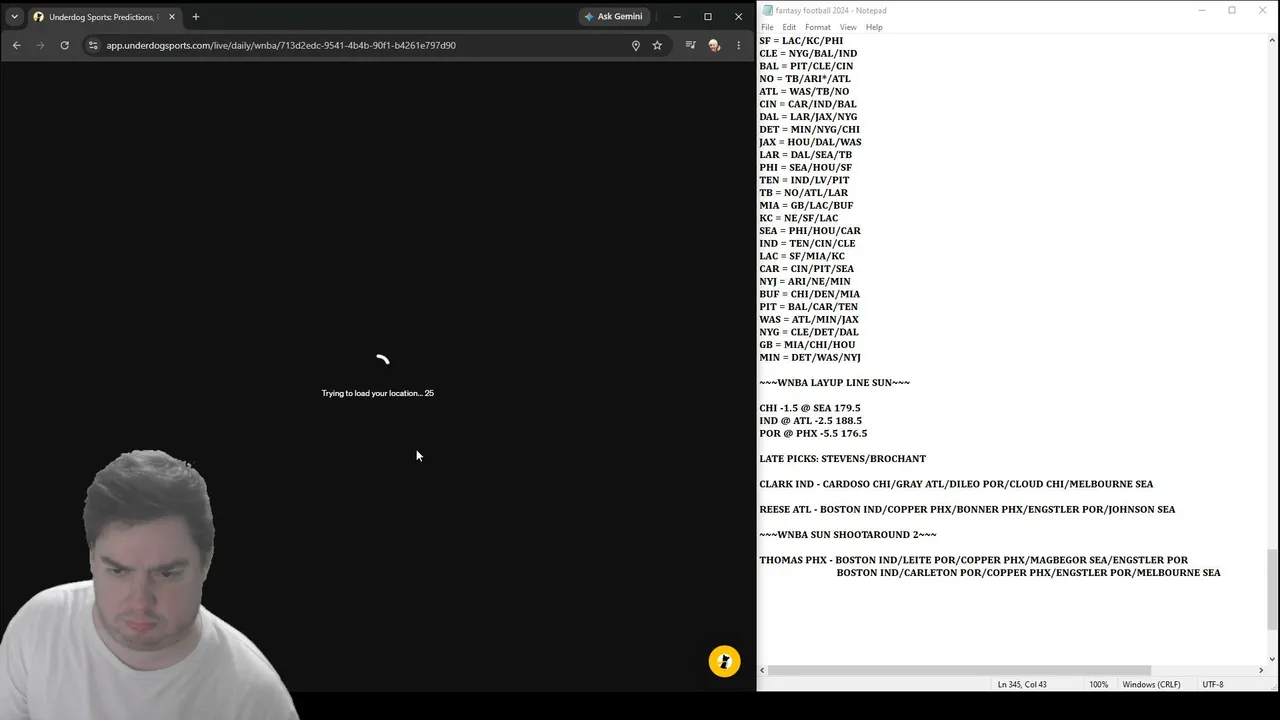This screenshot has width=1280, height=720.
Task: Click the 'LATE PICKS: STEVENS/BROCHANT' line
Action: pyautogui.click(x=842, y=459)
